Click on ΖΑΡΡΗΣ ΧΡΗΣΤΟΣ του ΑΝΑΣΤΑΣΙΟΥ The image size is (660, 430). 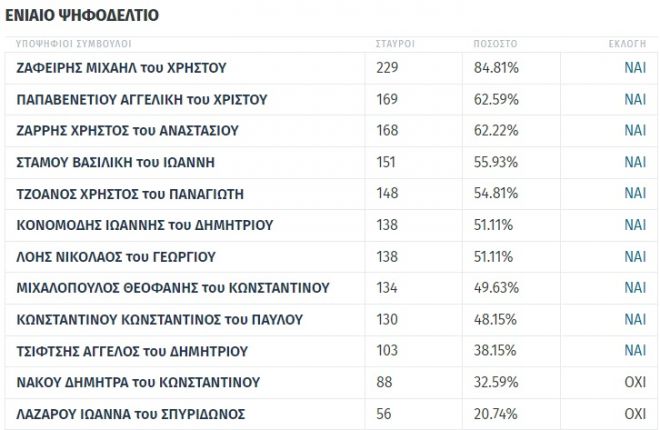(128, 131)
